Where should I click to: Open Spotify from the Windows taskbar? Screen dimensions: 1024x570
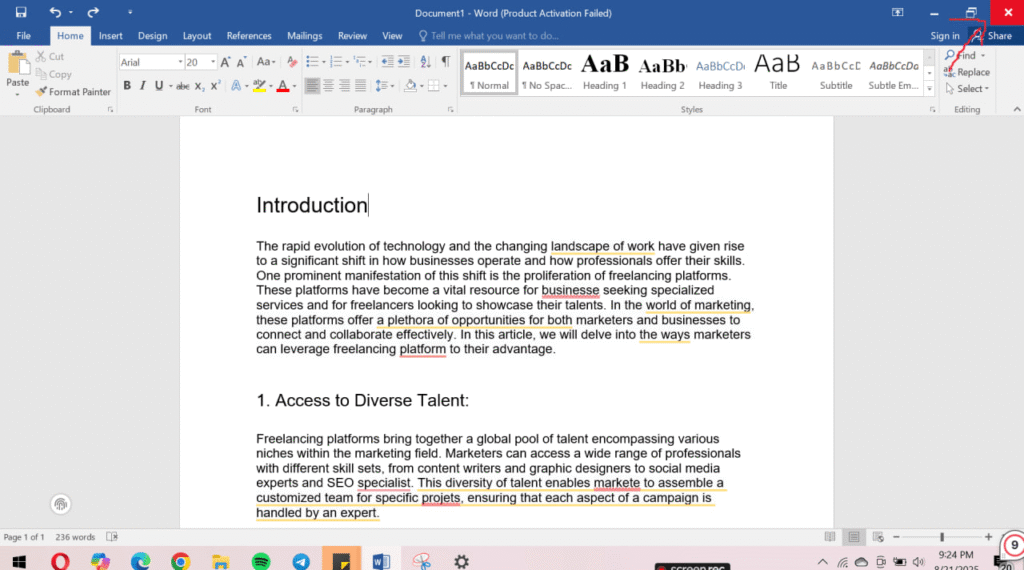tap(261, 561)
